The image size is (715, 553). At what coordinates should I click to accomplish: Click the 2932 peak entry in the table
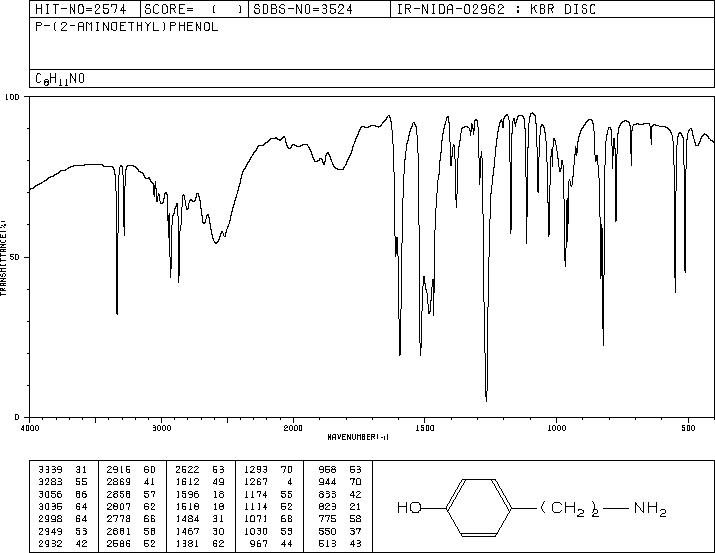(x=63, y=543)
